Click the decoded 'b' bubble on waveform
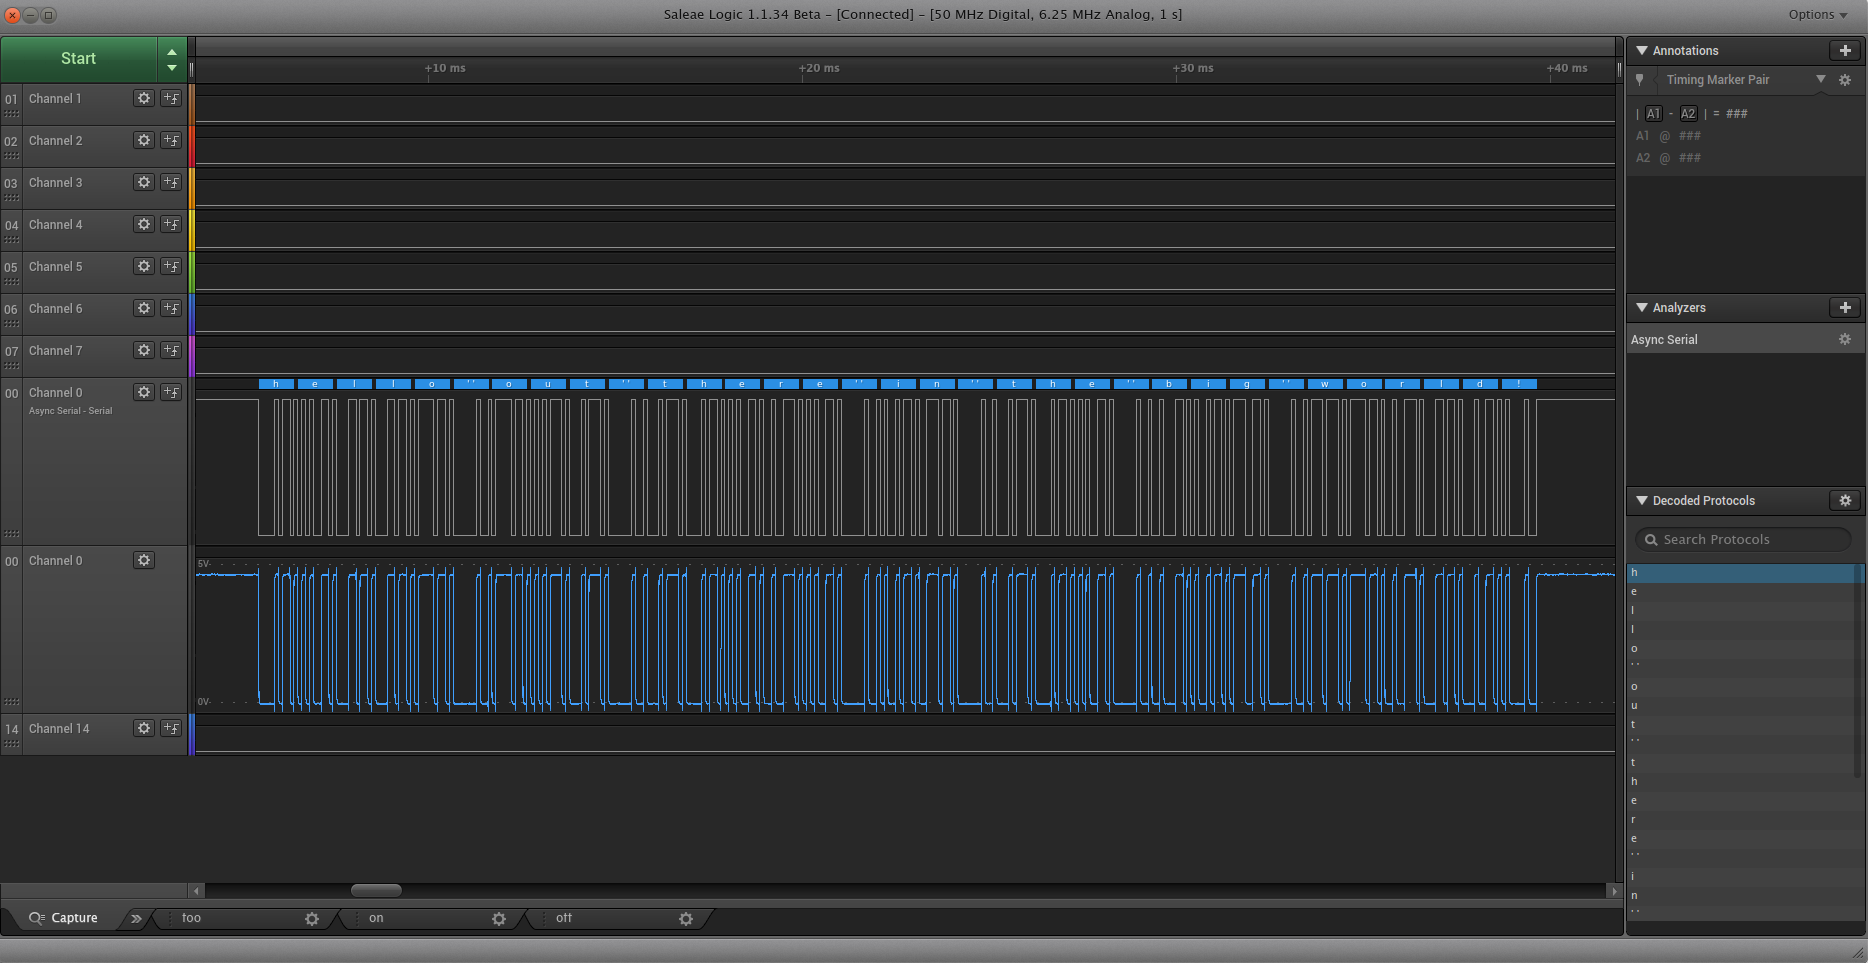Screen dimensions: 1868x963 pos(1169,384)
